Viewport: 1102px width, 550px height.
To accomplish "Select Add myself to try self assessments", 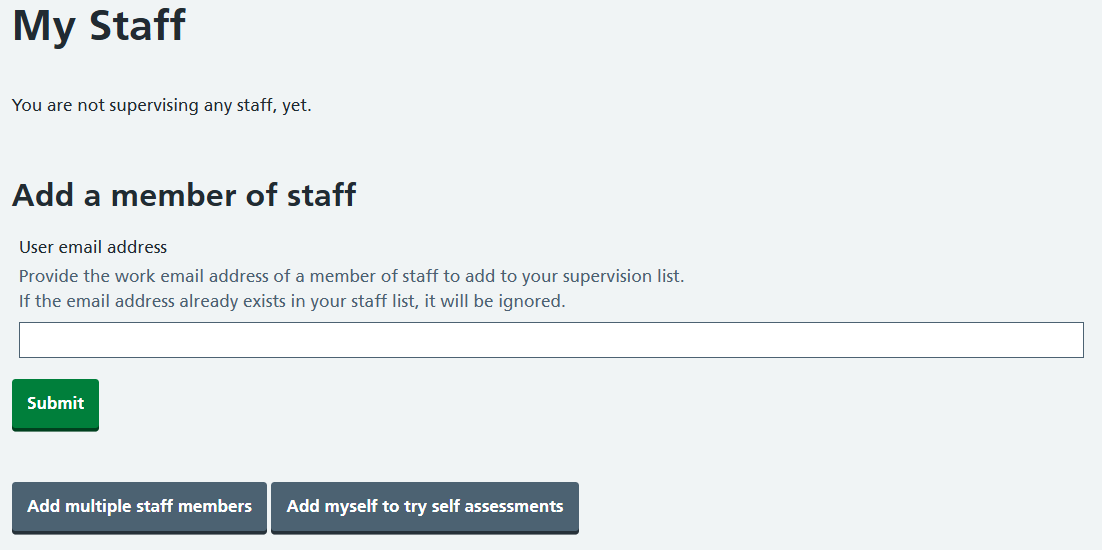I will (425, 507).
